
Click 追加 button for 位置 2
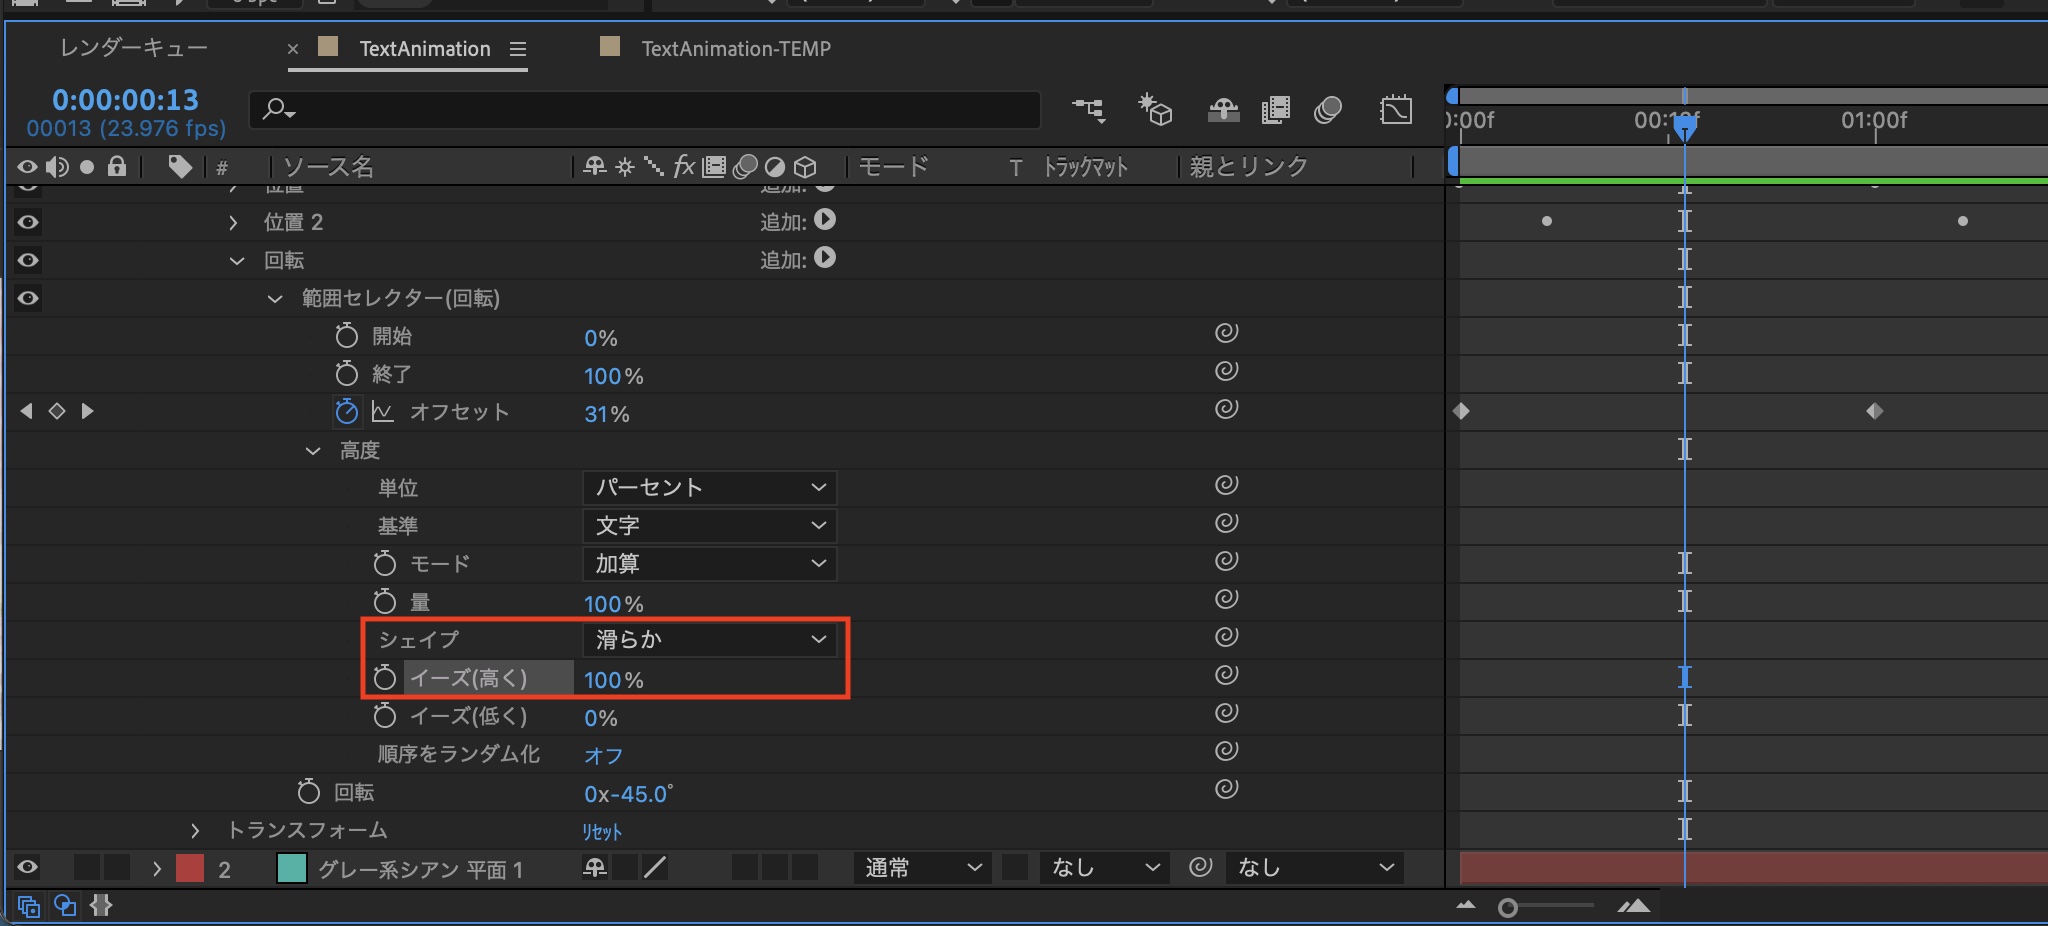point(825,220)
